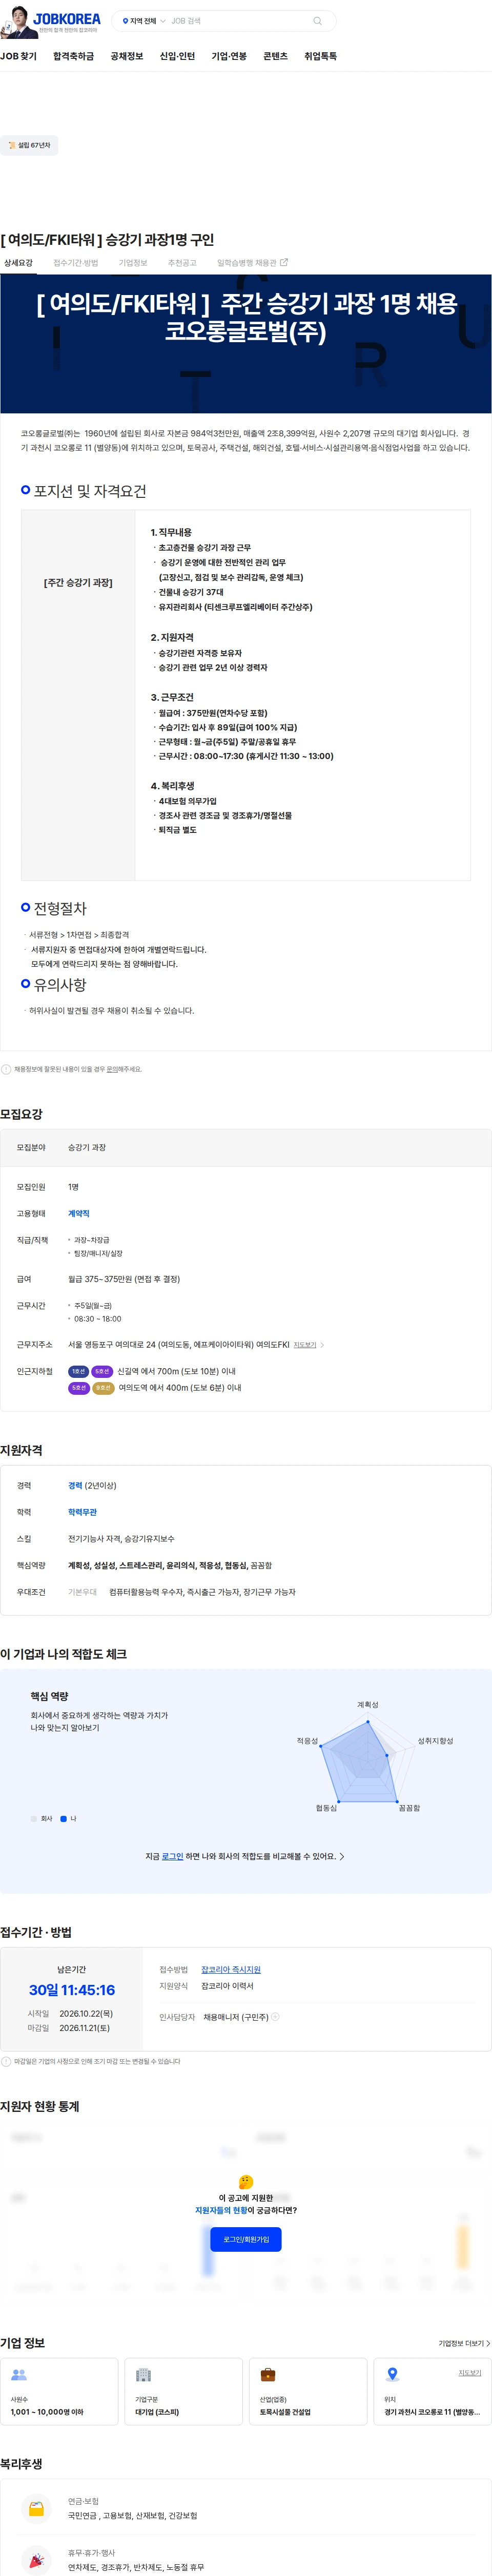Click the chevron after 지도보기 address link
Image resolution: width=492 pixels, height=2576 pixels.
point(322,1345)
